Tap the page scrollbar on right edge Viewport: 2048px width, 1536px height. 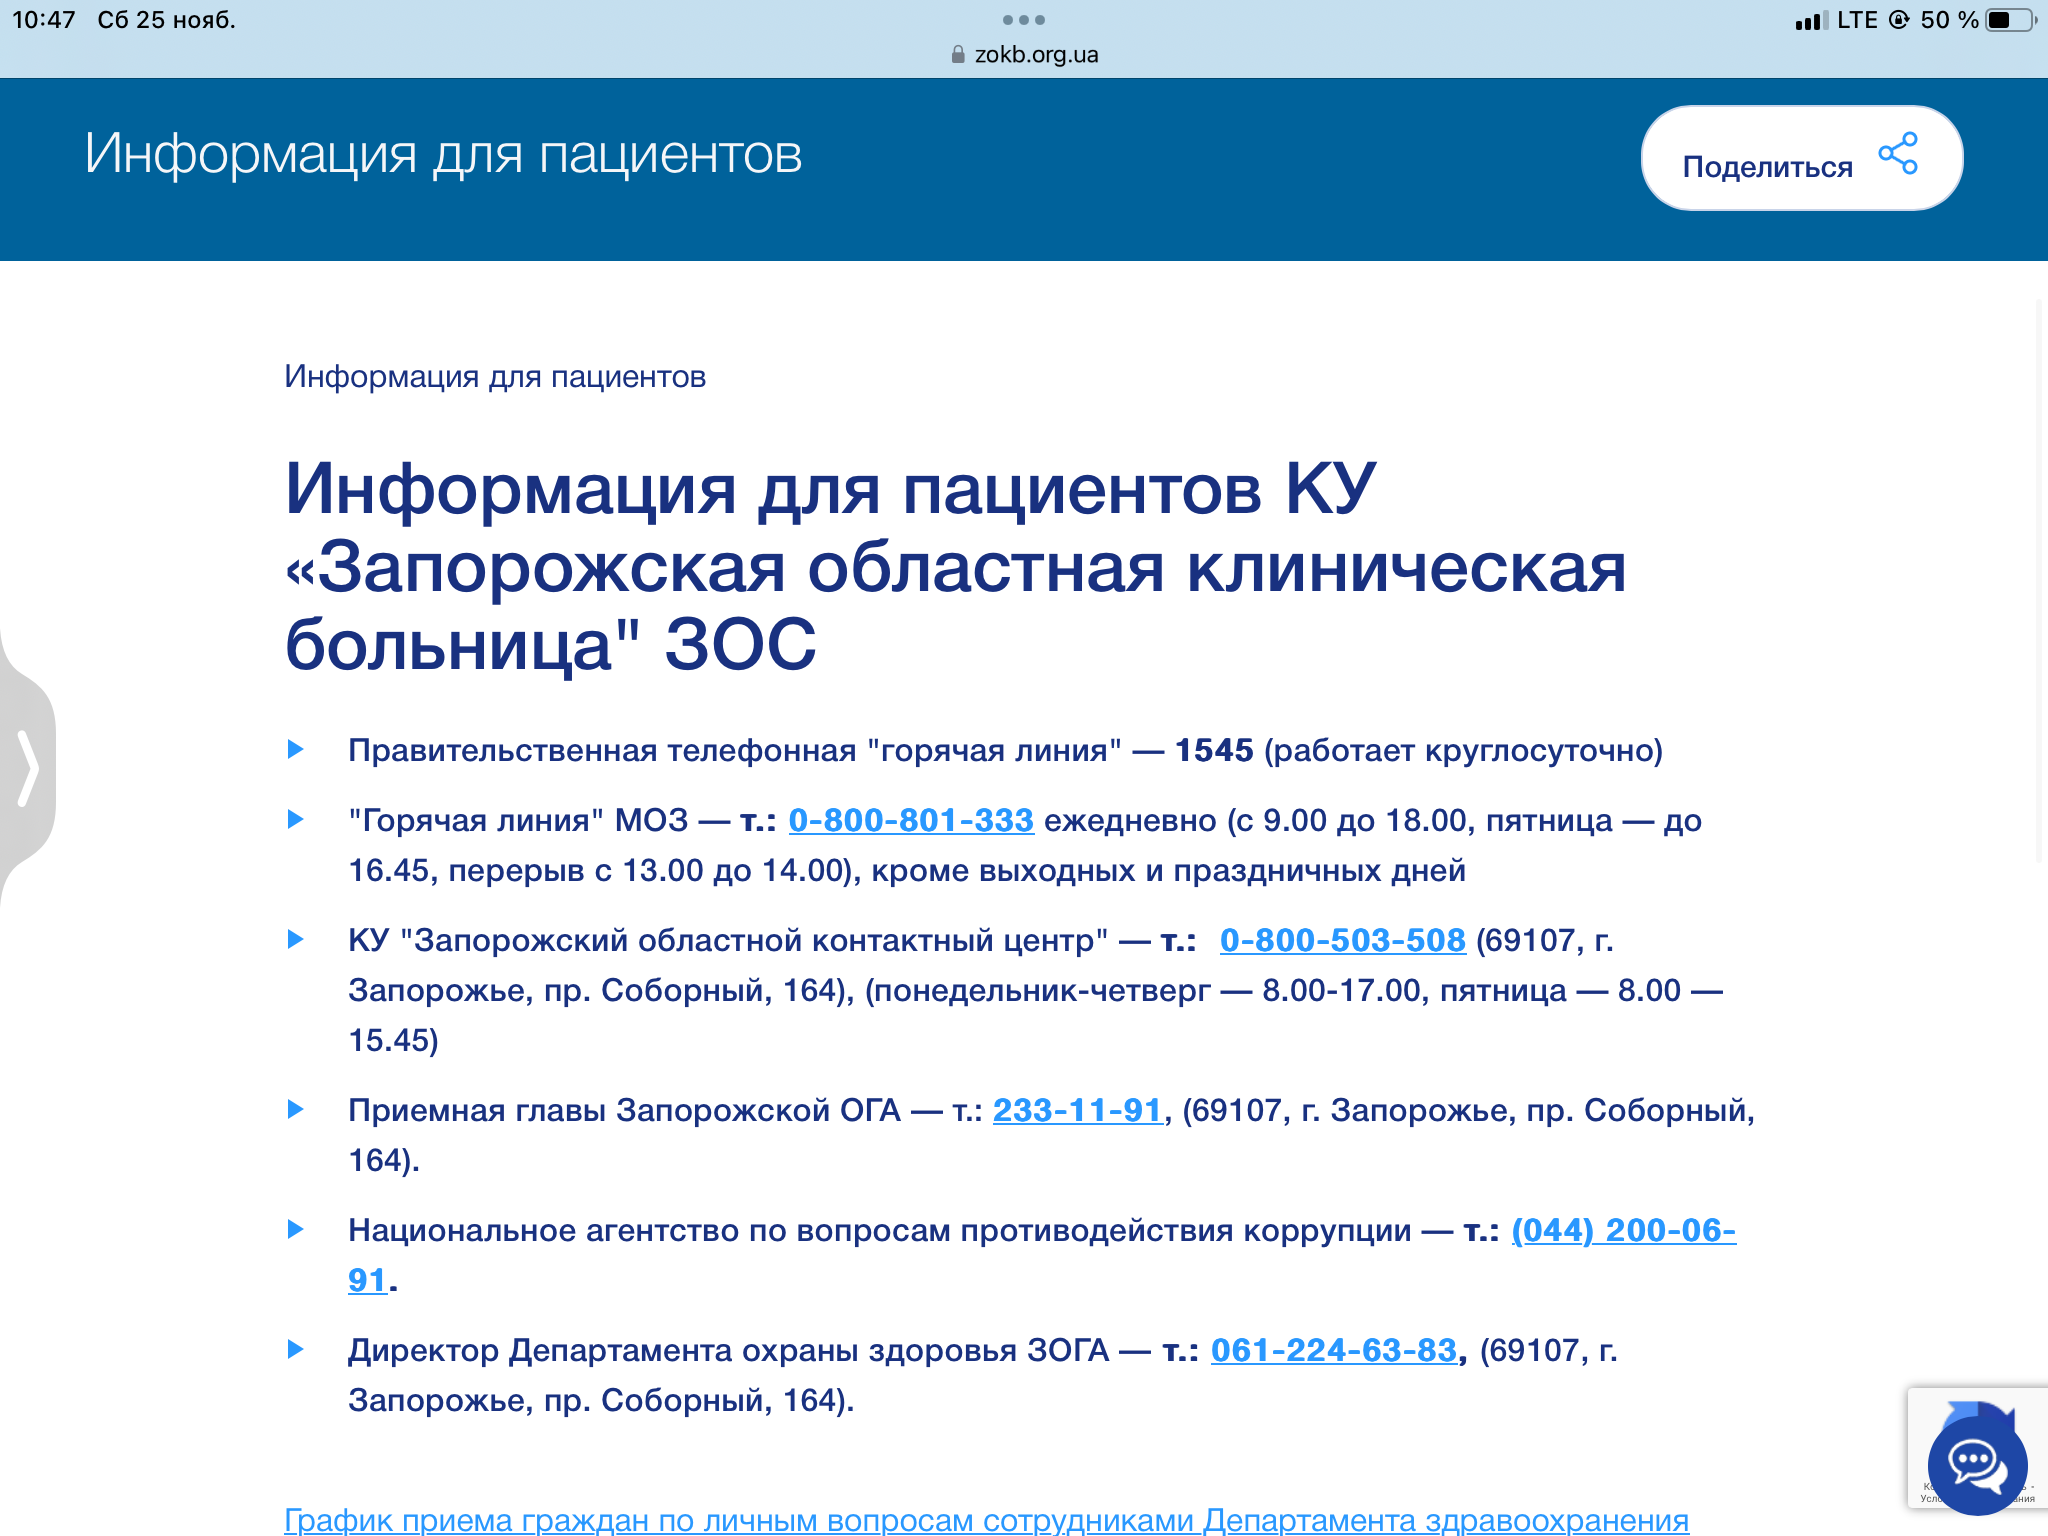2040,580
